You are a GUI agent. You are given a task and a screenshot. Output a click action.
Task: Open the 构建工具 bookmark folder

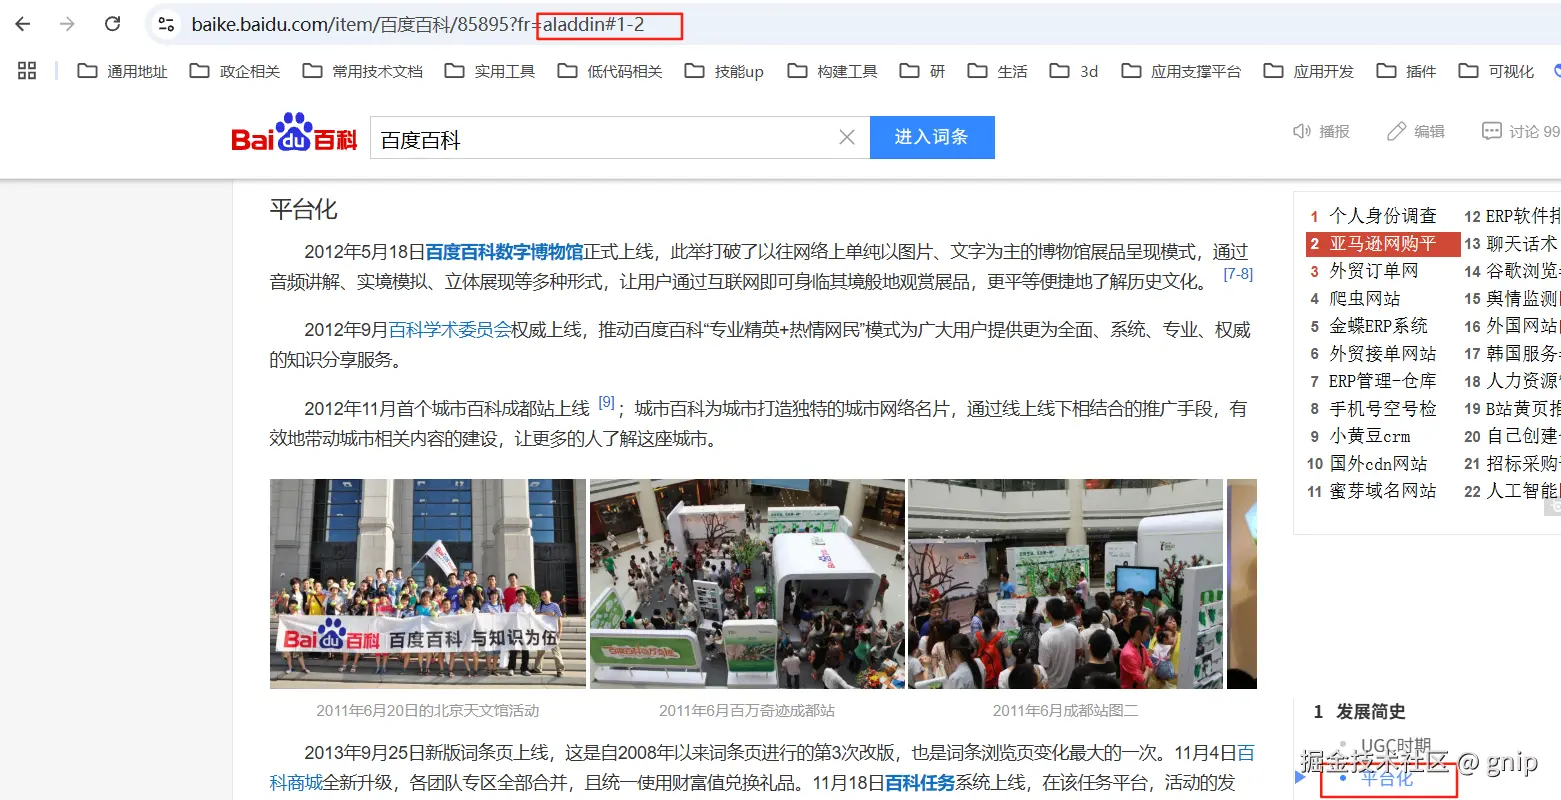pyautogui.click(x=833, y=71)
